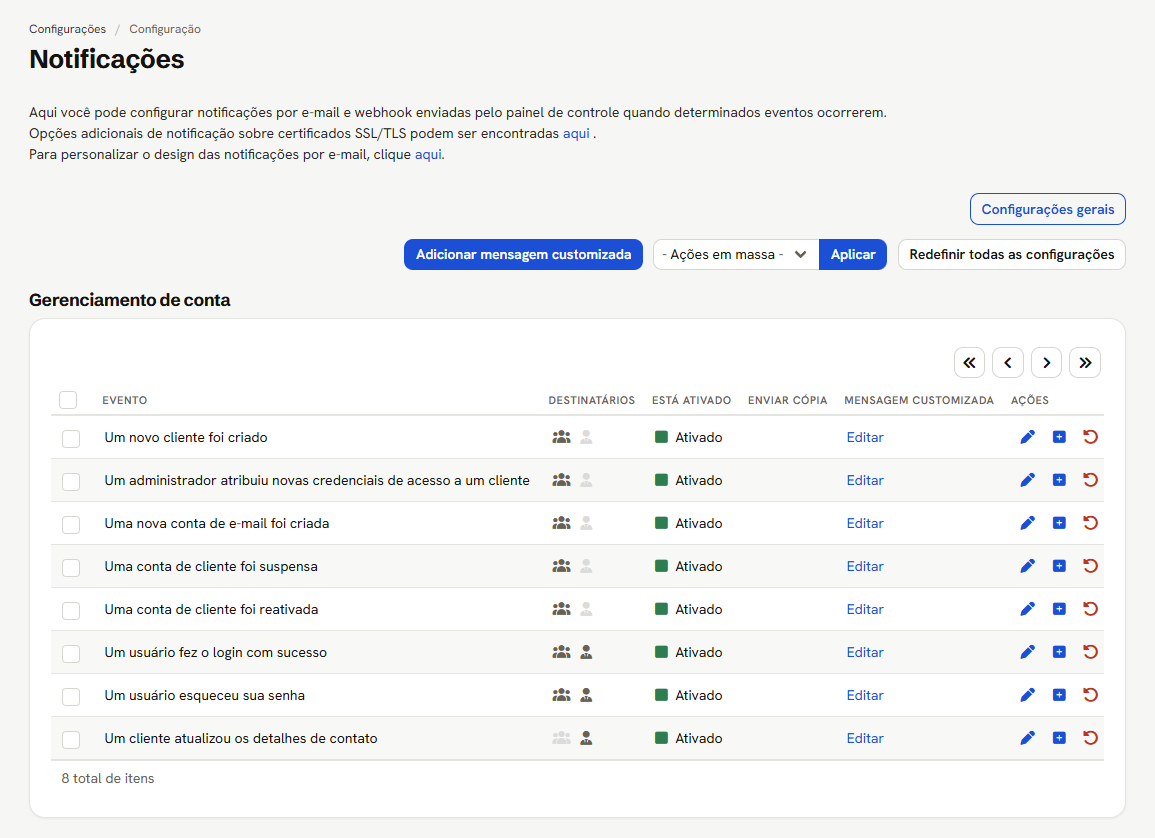Click 'Editar' link for 'Uma conta de cliente foi reativada'
This screenshot has height=838, width=1155.
click(865, 610)
